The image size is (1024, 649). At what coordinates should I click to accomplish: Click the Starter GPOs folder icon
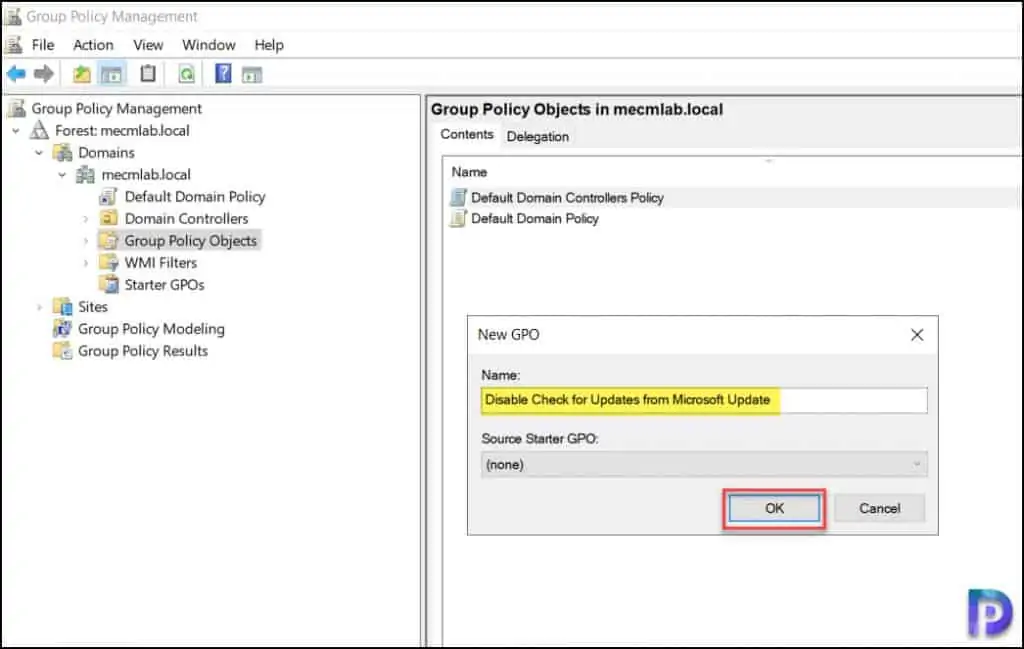(108, 285)
